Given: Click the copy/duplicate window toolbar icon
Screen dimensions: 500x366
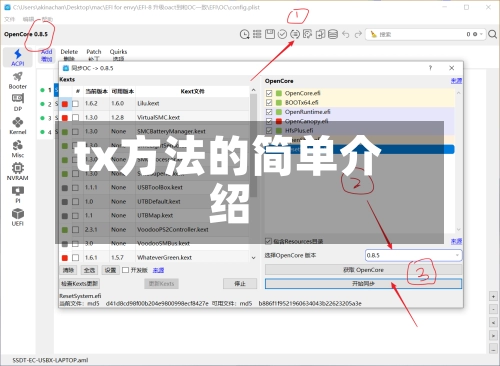Looking at the screenshot, I should pyautogui.click(x=320, y=34).
